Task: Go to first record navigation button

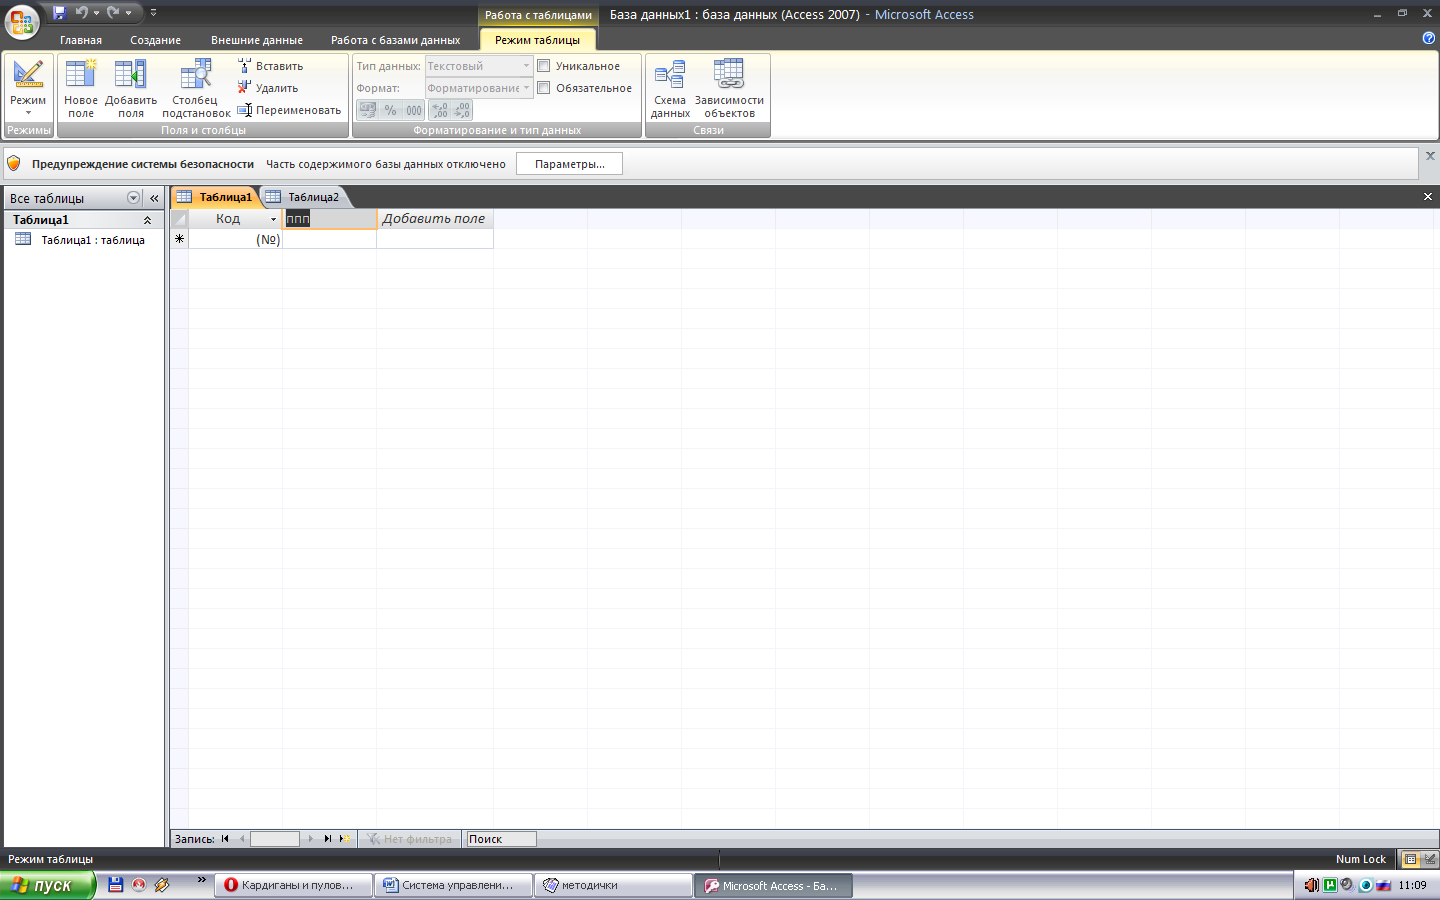Action: pyautogui.click(x=225, y=839)
